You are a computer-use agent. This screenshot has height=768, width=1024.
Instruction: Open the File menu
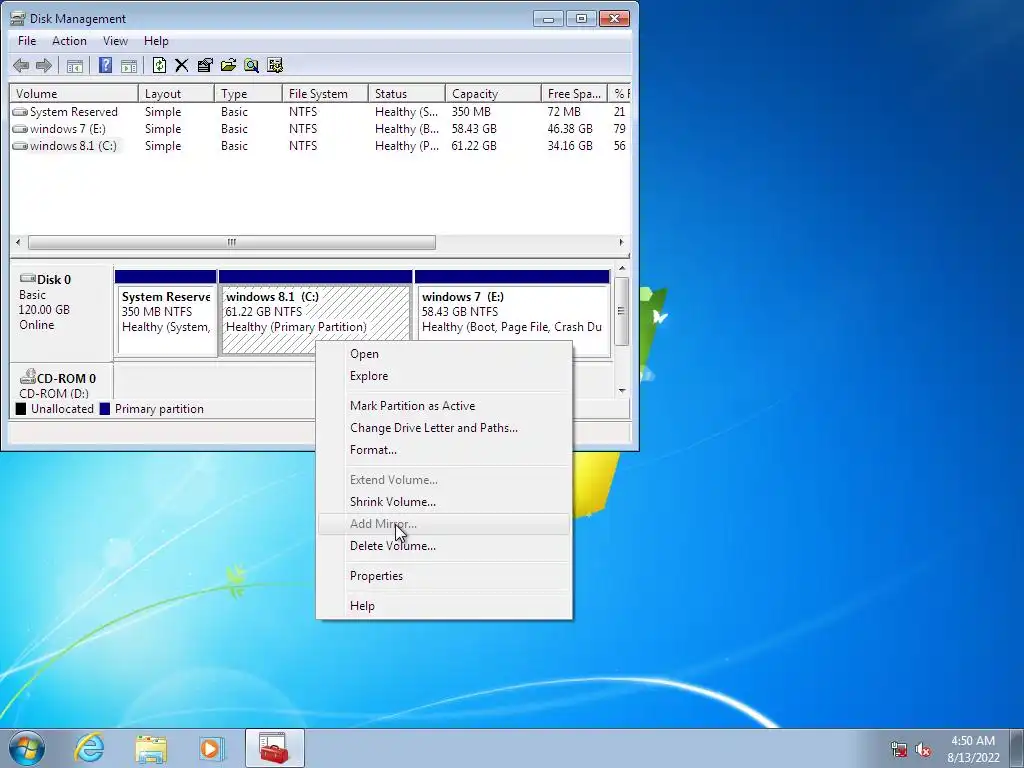click(x=27, y=40)
